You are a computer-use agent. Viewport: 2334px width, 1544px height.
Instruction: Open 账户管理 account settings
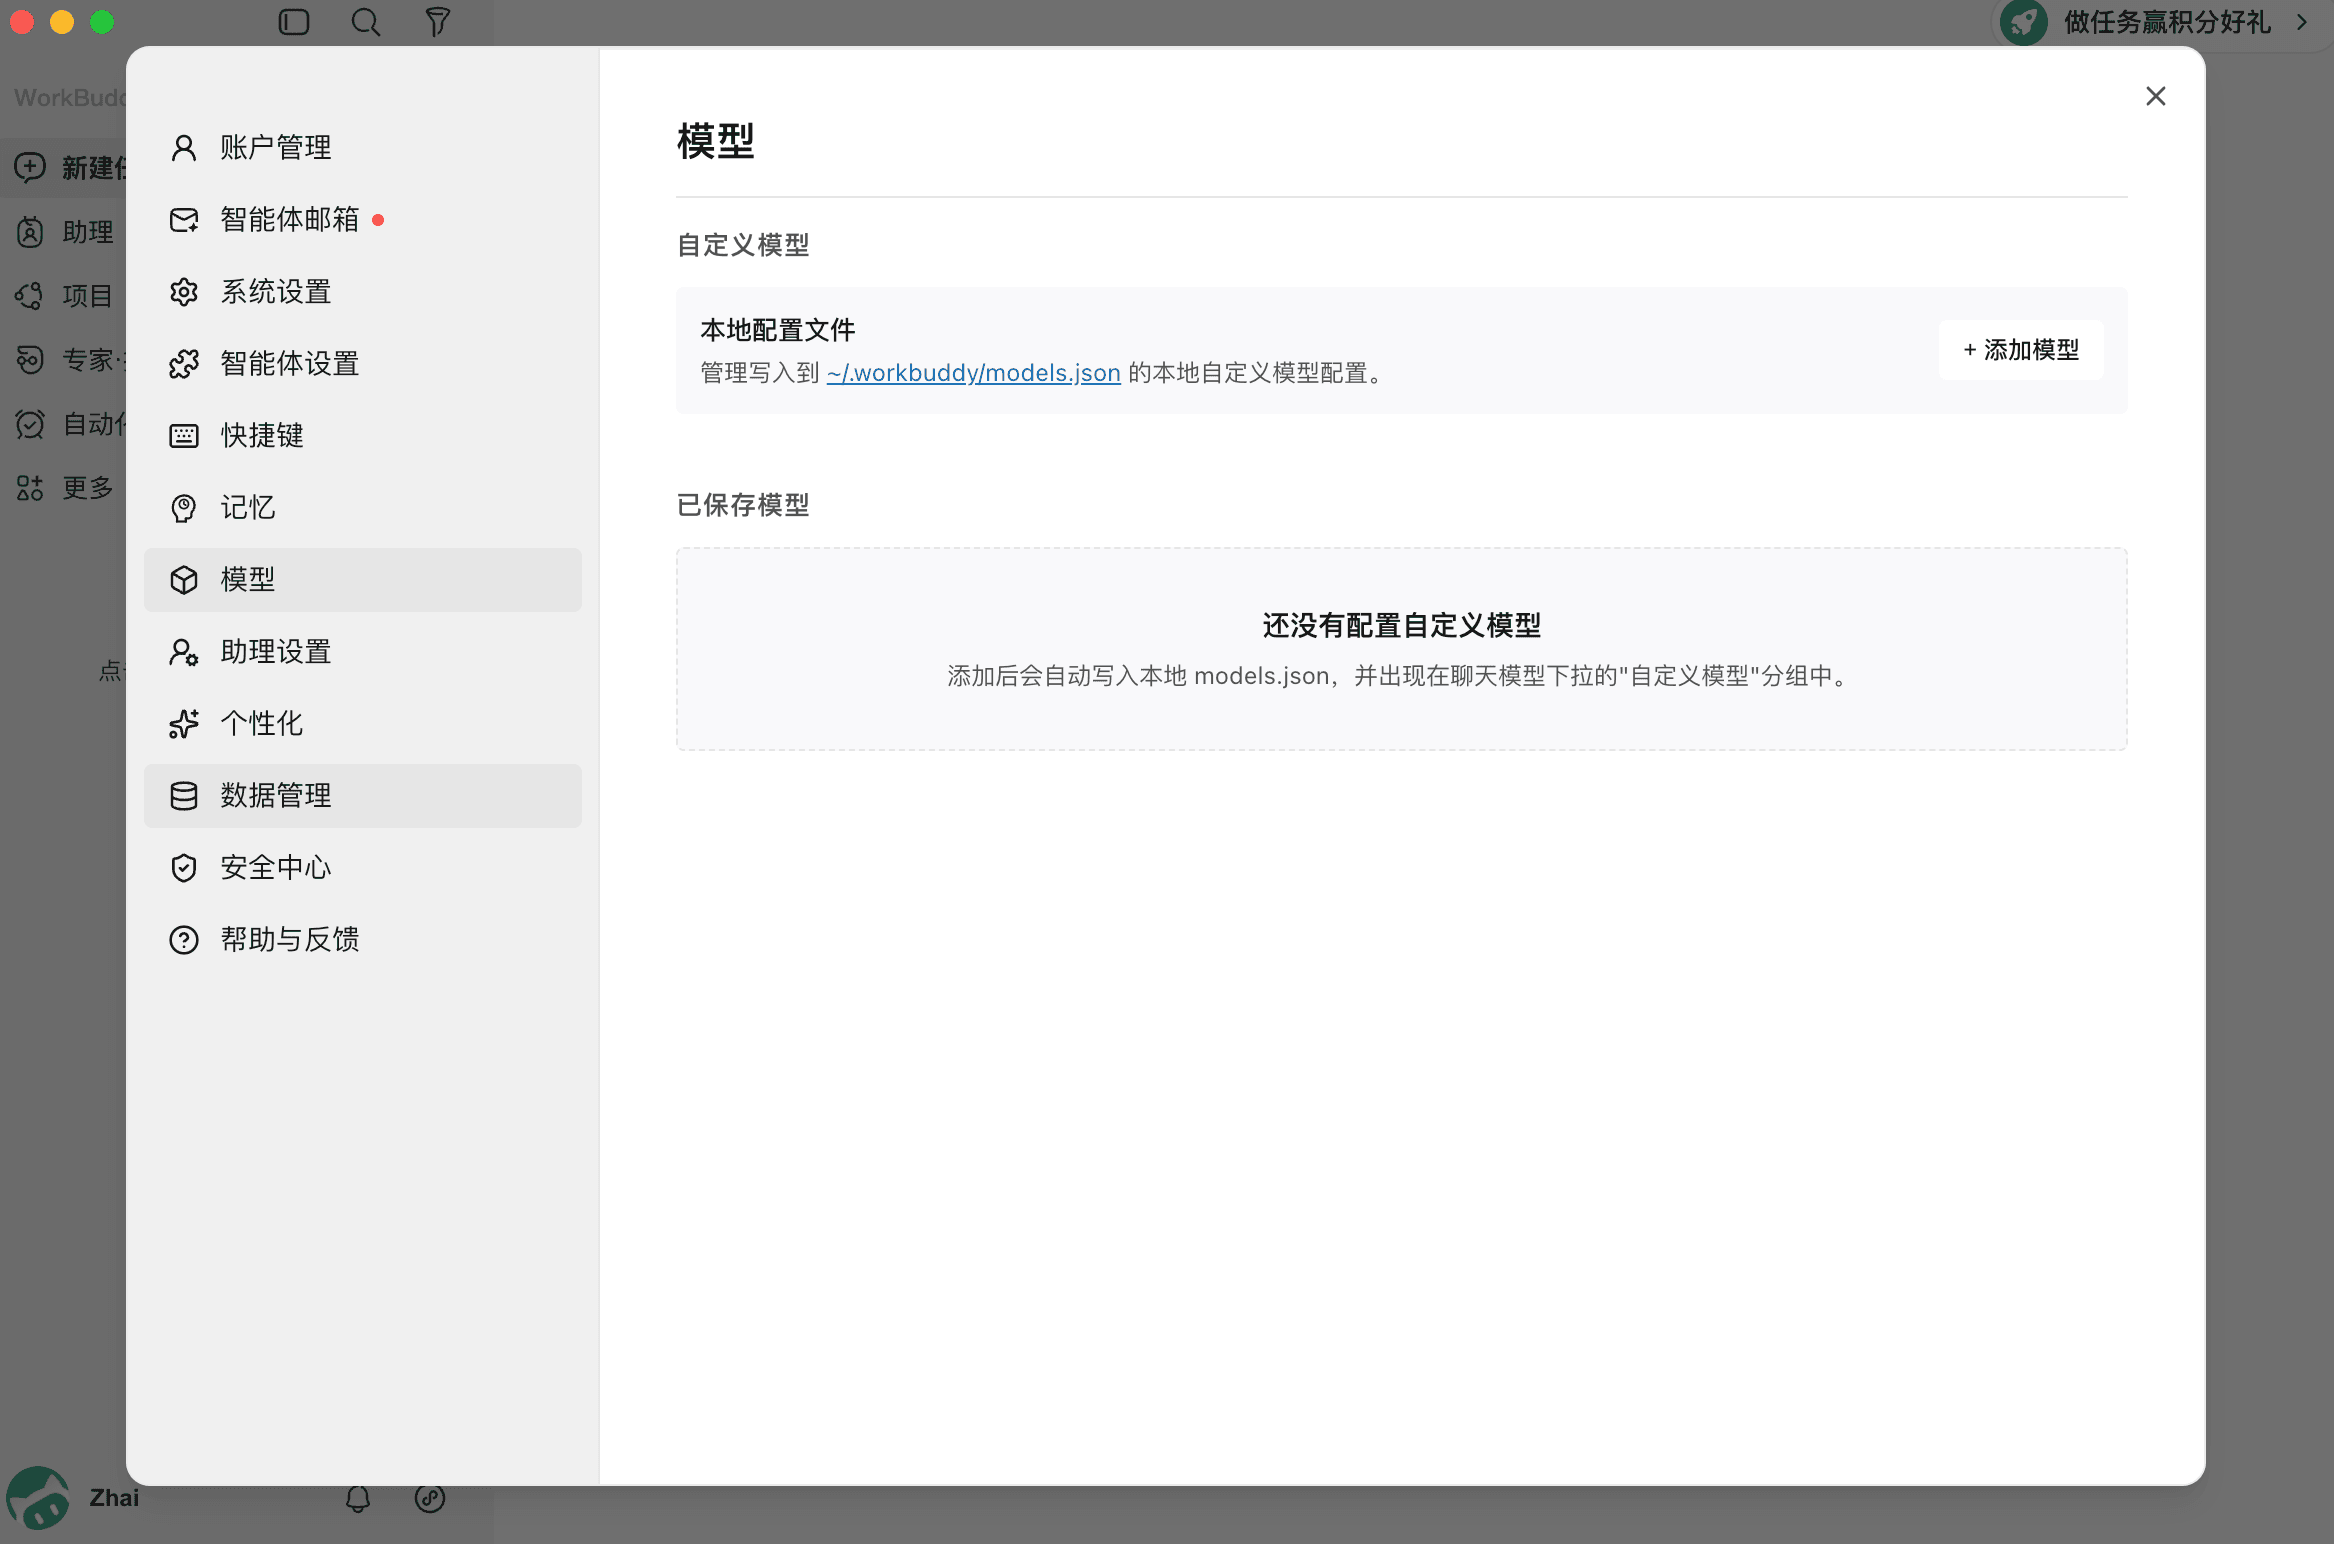click(x=362, y=147)
